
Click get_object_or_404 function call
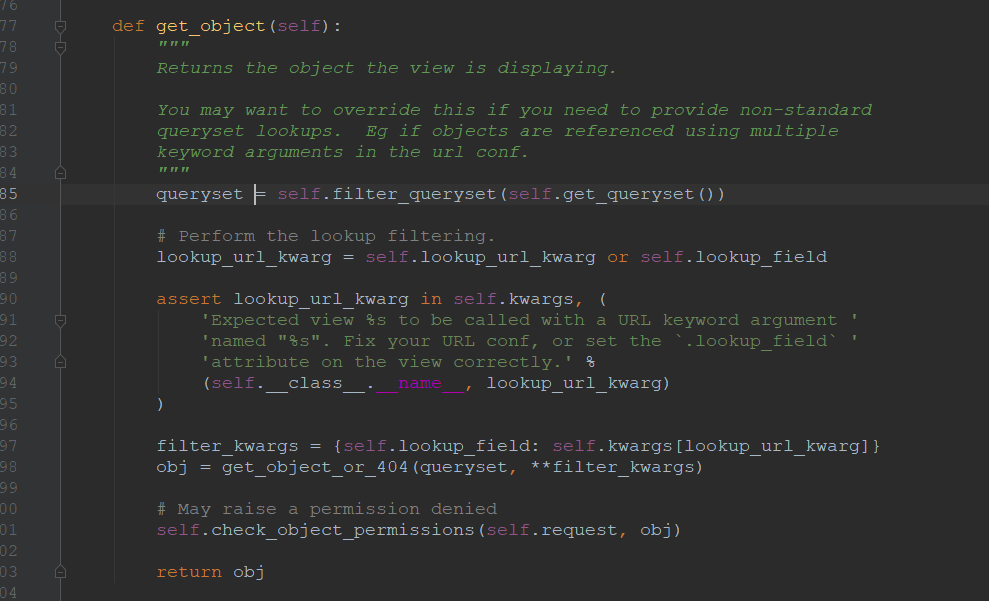point(315,467)
